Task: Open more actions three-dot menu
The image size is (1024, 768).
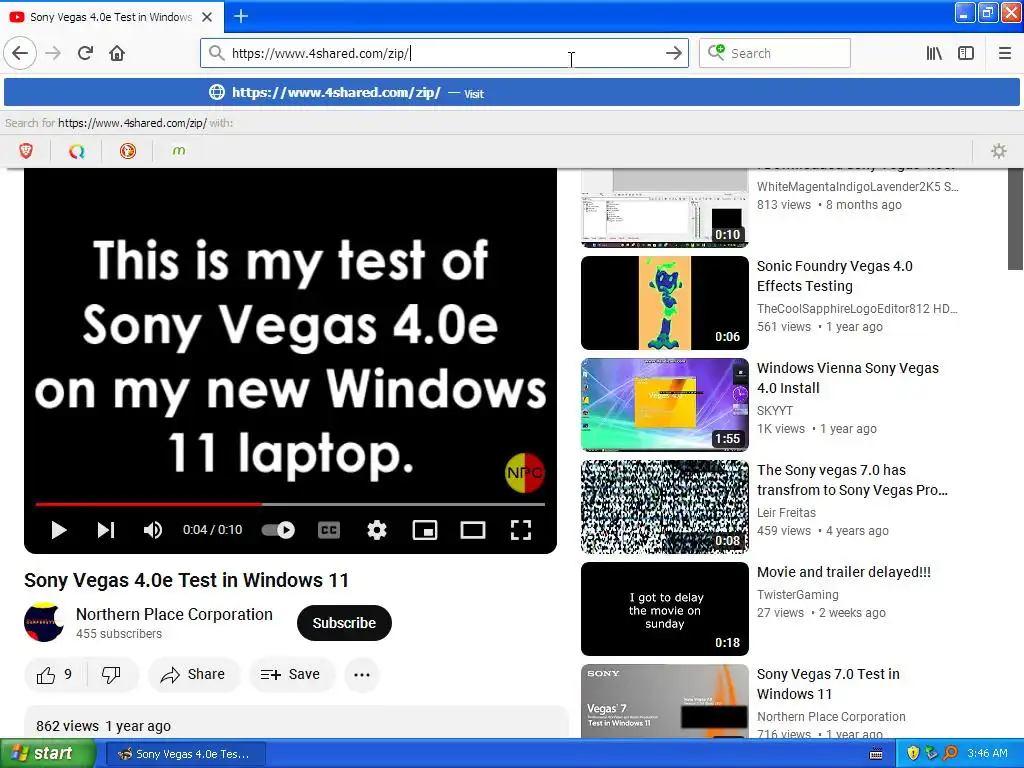Action: (362, 675)
